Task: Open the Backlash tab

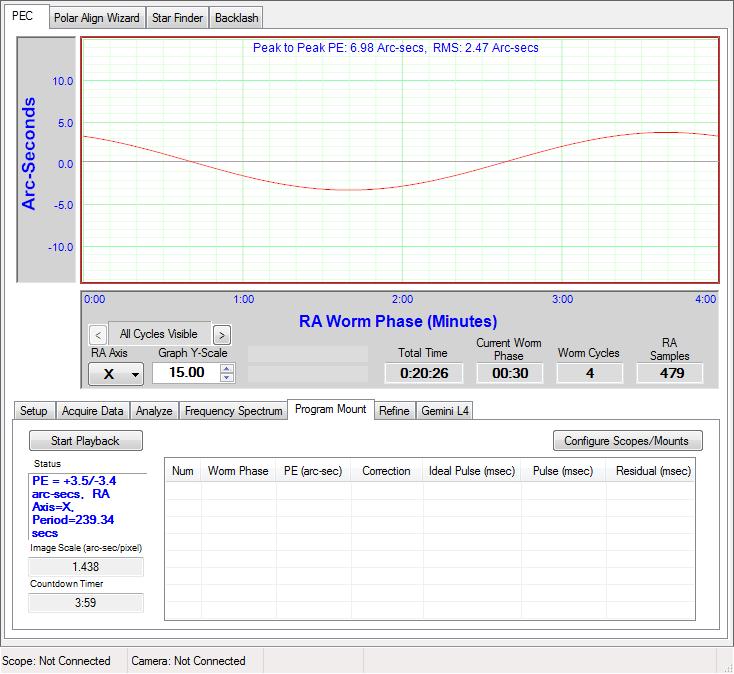Action: point(236,18)
